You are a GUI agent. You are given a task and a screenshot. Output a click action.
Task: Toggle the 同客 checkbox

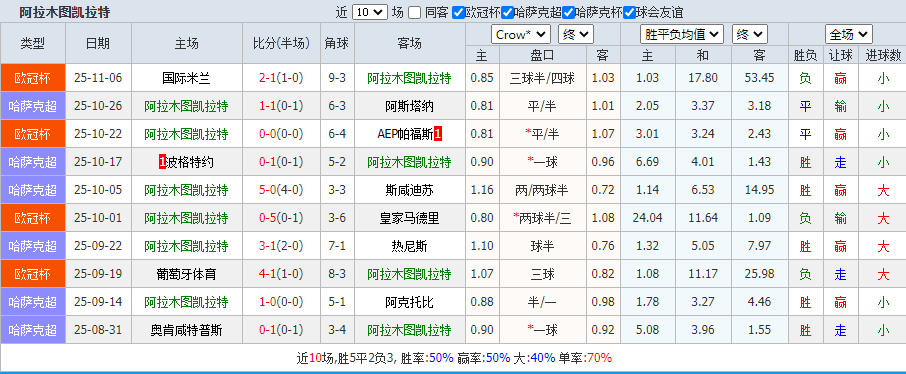pos(415,12)
